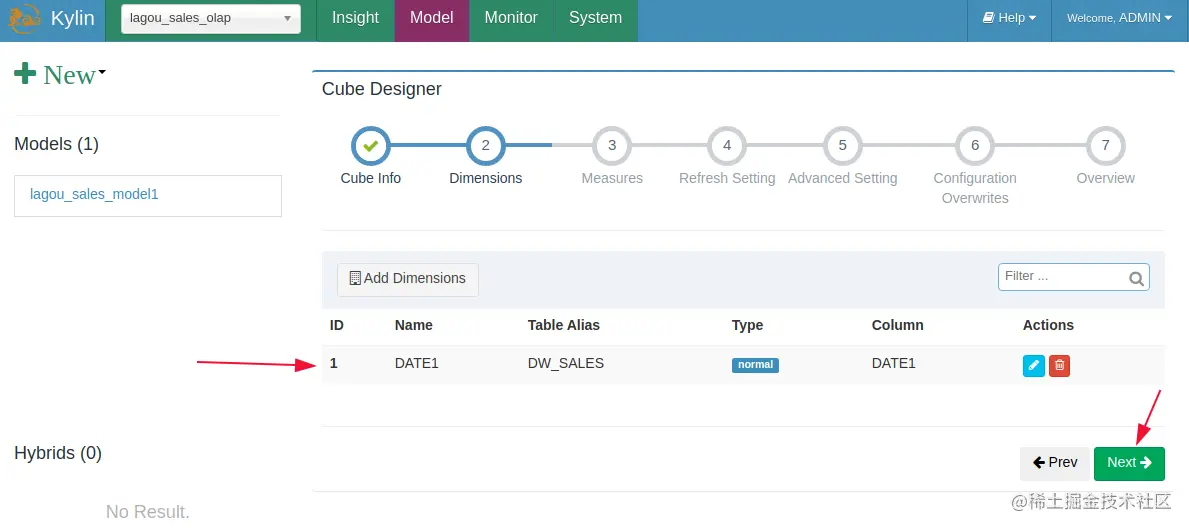Click the Kylin logo icon
The image size is (1189, 529).
pos(25,19)
